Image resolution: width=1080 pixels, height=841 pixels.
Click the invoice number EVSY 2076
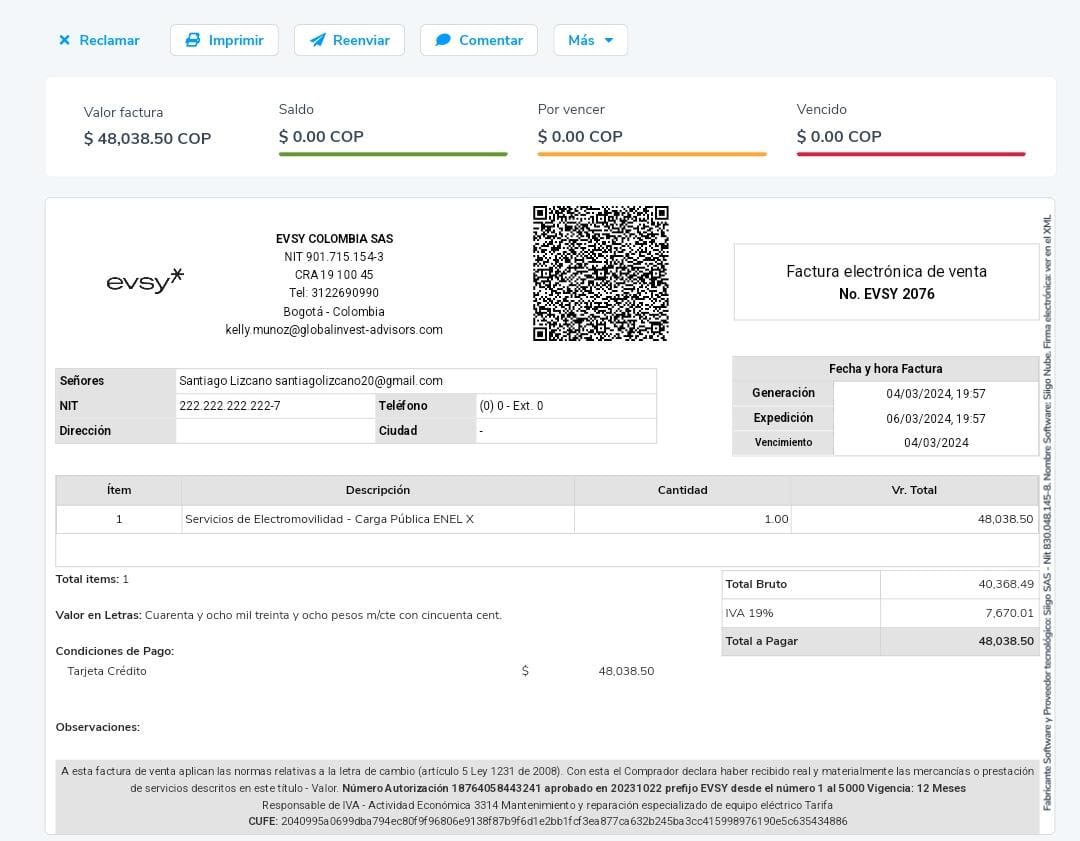pyautogui.click(x=886, y=294)
